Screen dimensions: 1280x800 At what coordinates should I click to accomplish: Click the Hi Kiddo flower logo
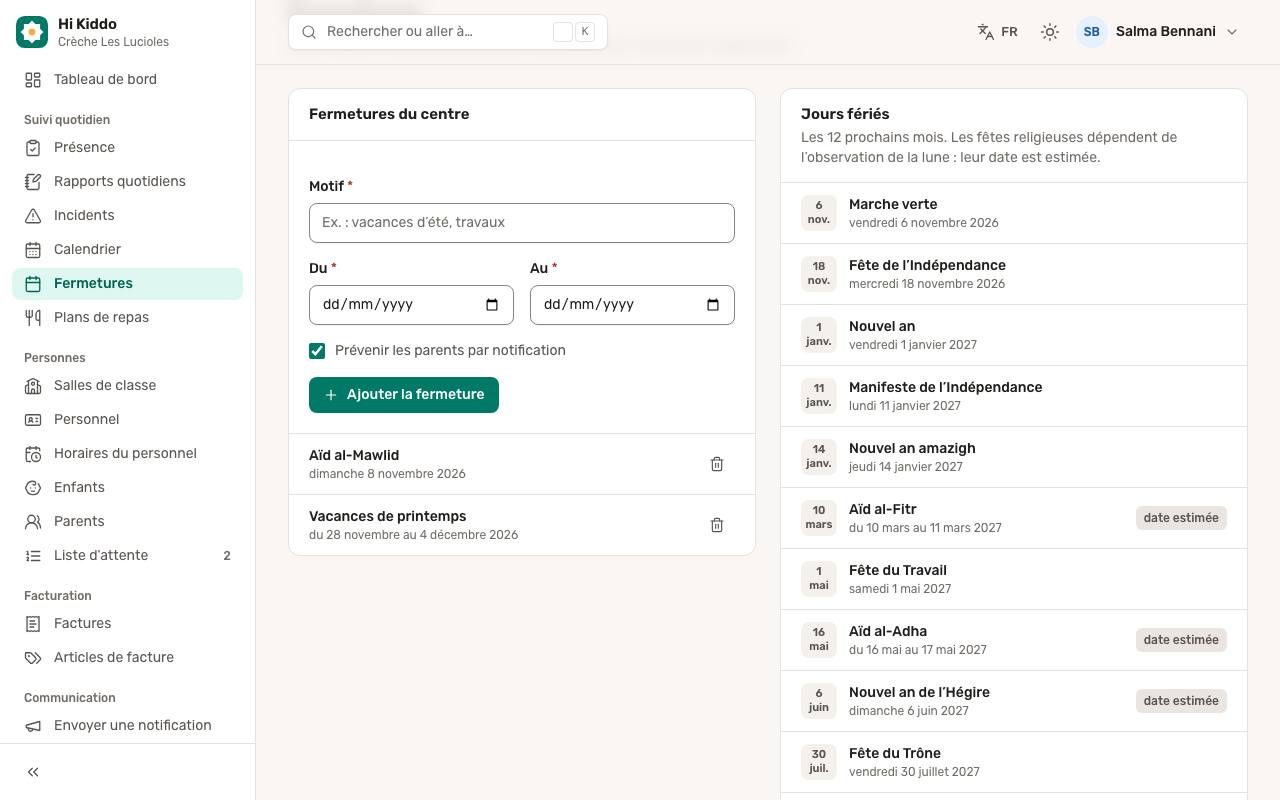(32, 32)
